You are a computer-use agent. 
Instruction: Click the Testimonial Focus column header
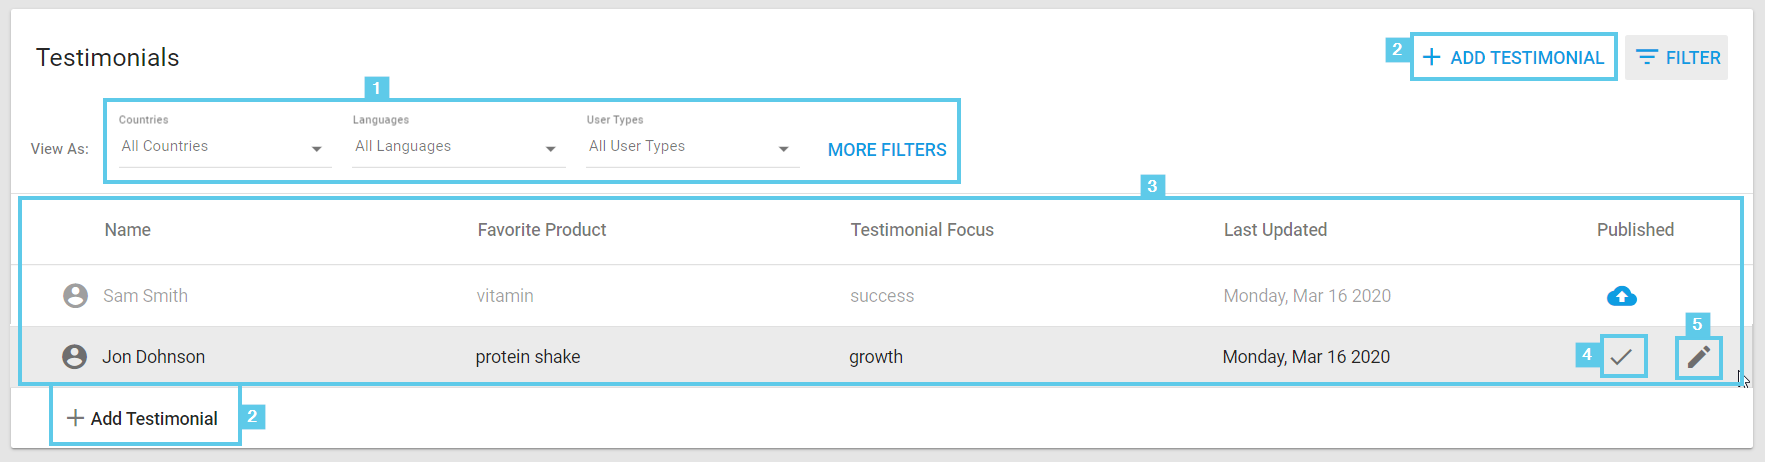[x=922, y=230]
